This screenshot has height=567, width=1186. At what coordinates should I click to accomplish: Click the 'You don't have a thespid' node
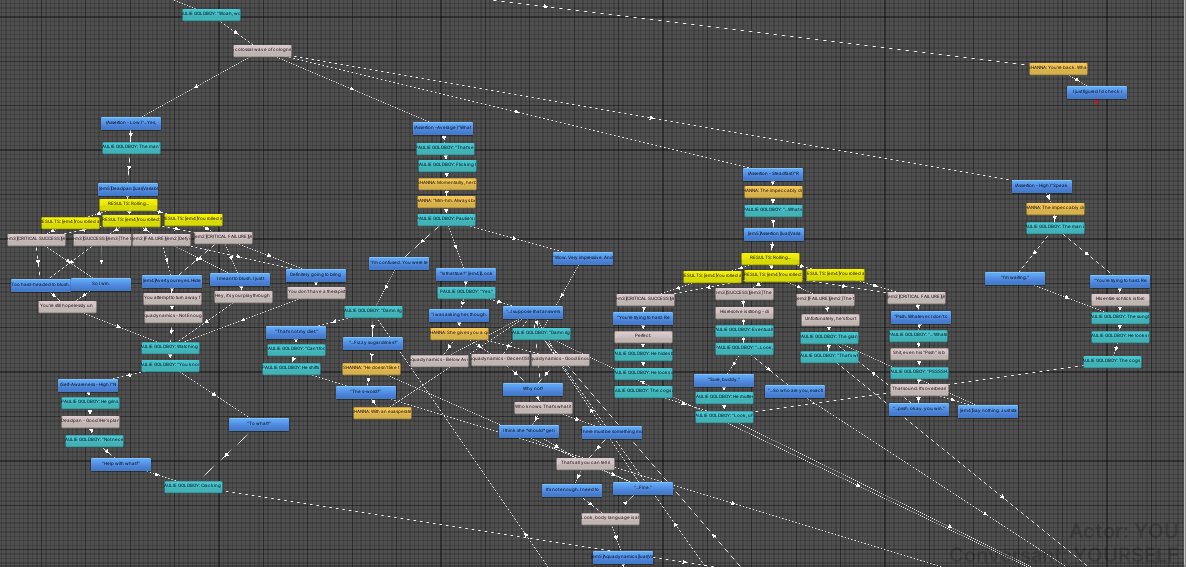[x=316, y=292]
